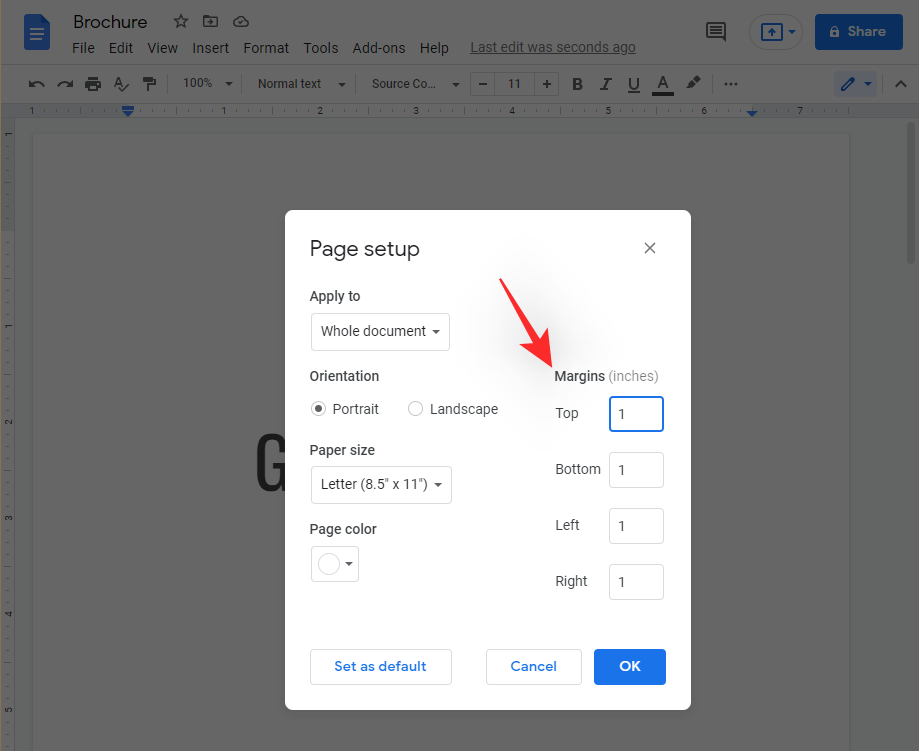Viewport: 919px width, 751px height.
Task: Click the print icon in toolbar
Action: point(93,84)
